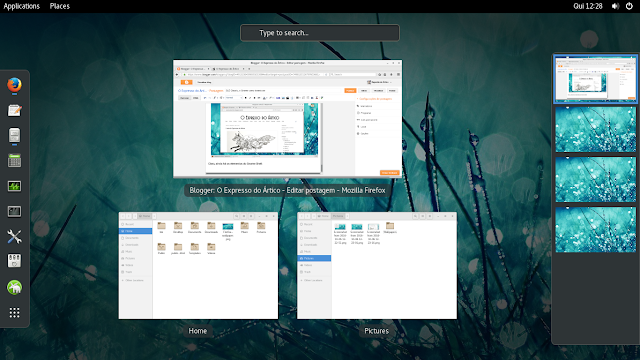Image resolution: width=640 pixels, height=360 pixels.
Task: Click search icon in Home window header
Action: tap(236, 216)
